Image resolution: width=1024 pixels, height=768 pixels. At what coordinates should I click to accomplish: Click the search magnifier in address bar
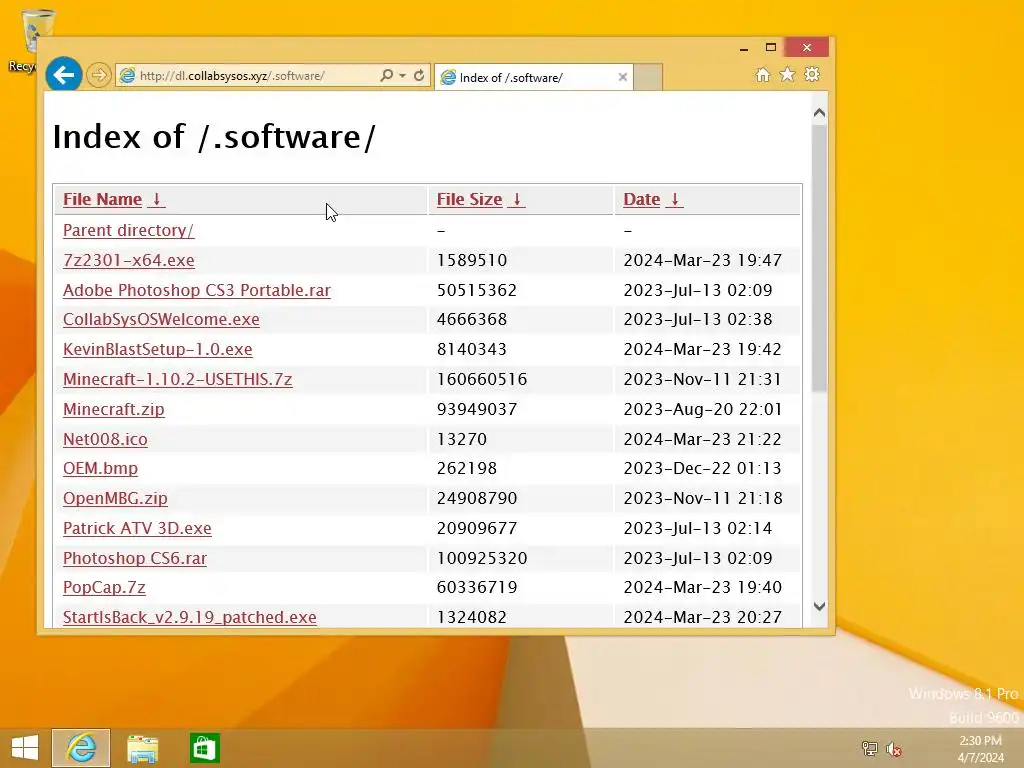(x=387, y=75)
